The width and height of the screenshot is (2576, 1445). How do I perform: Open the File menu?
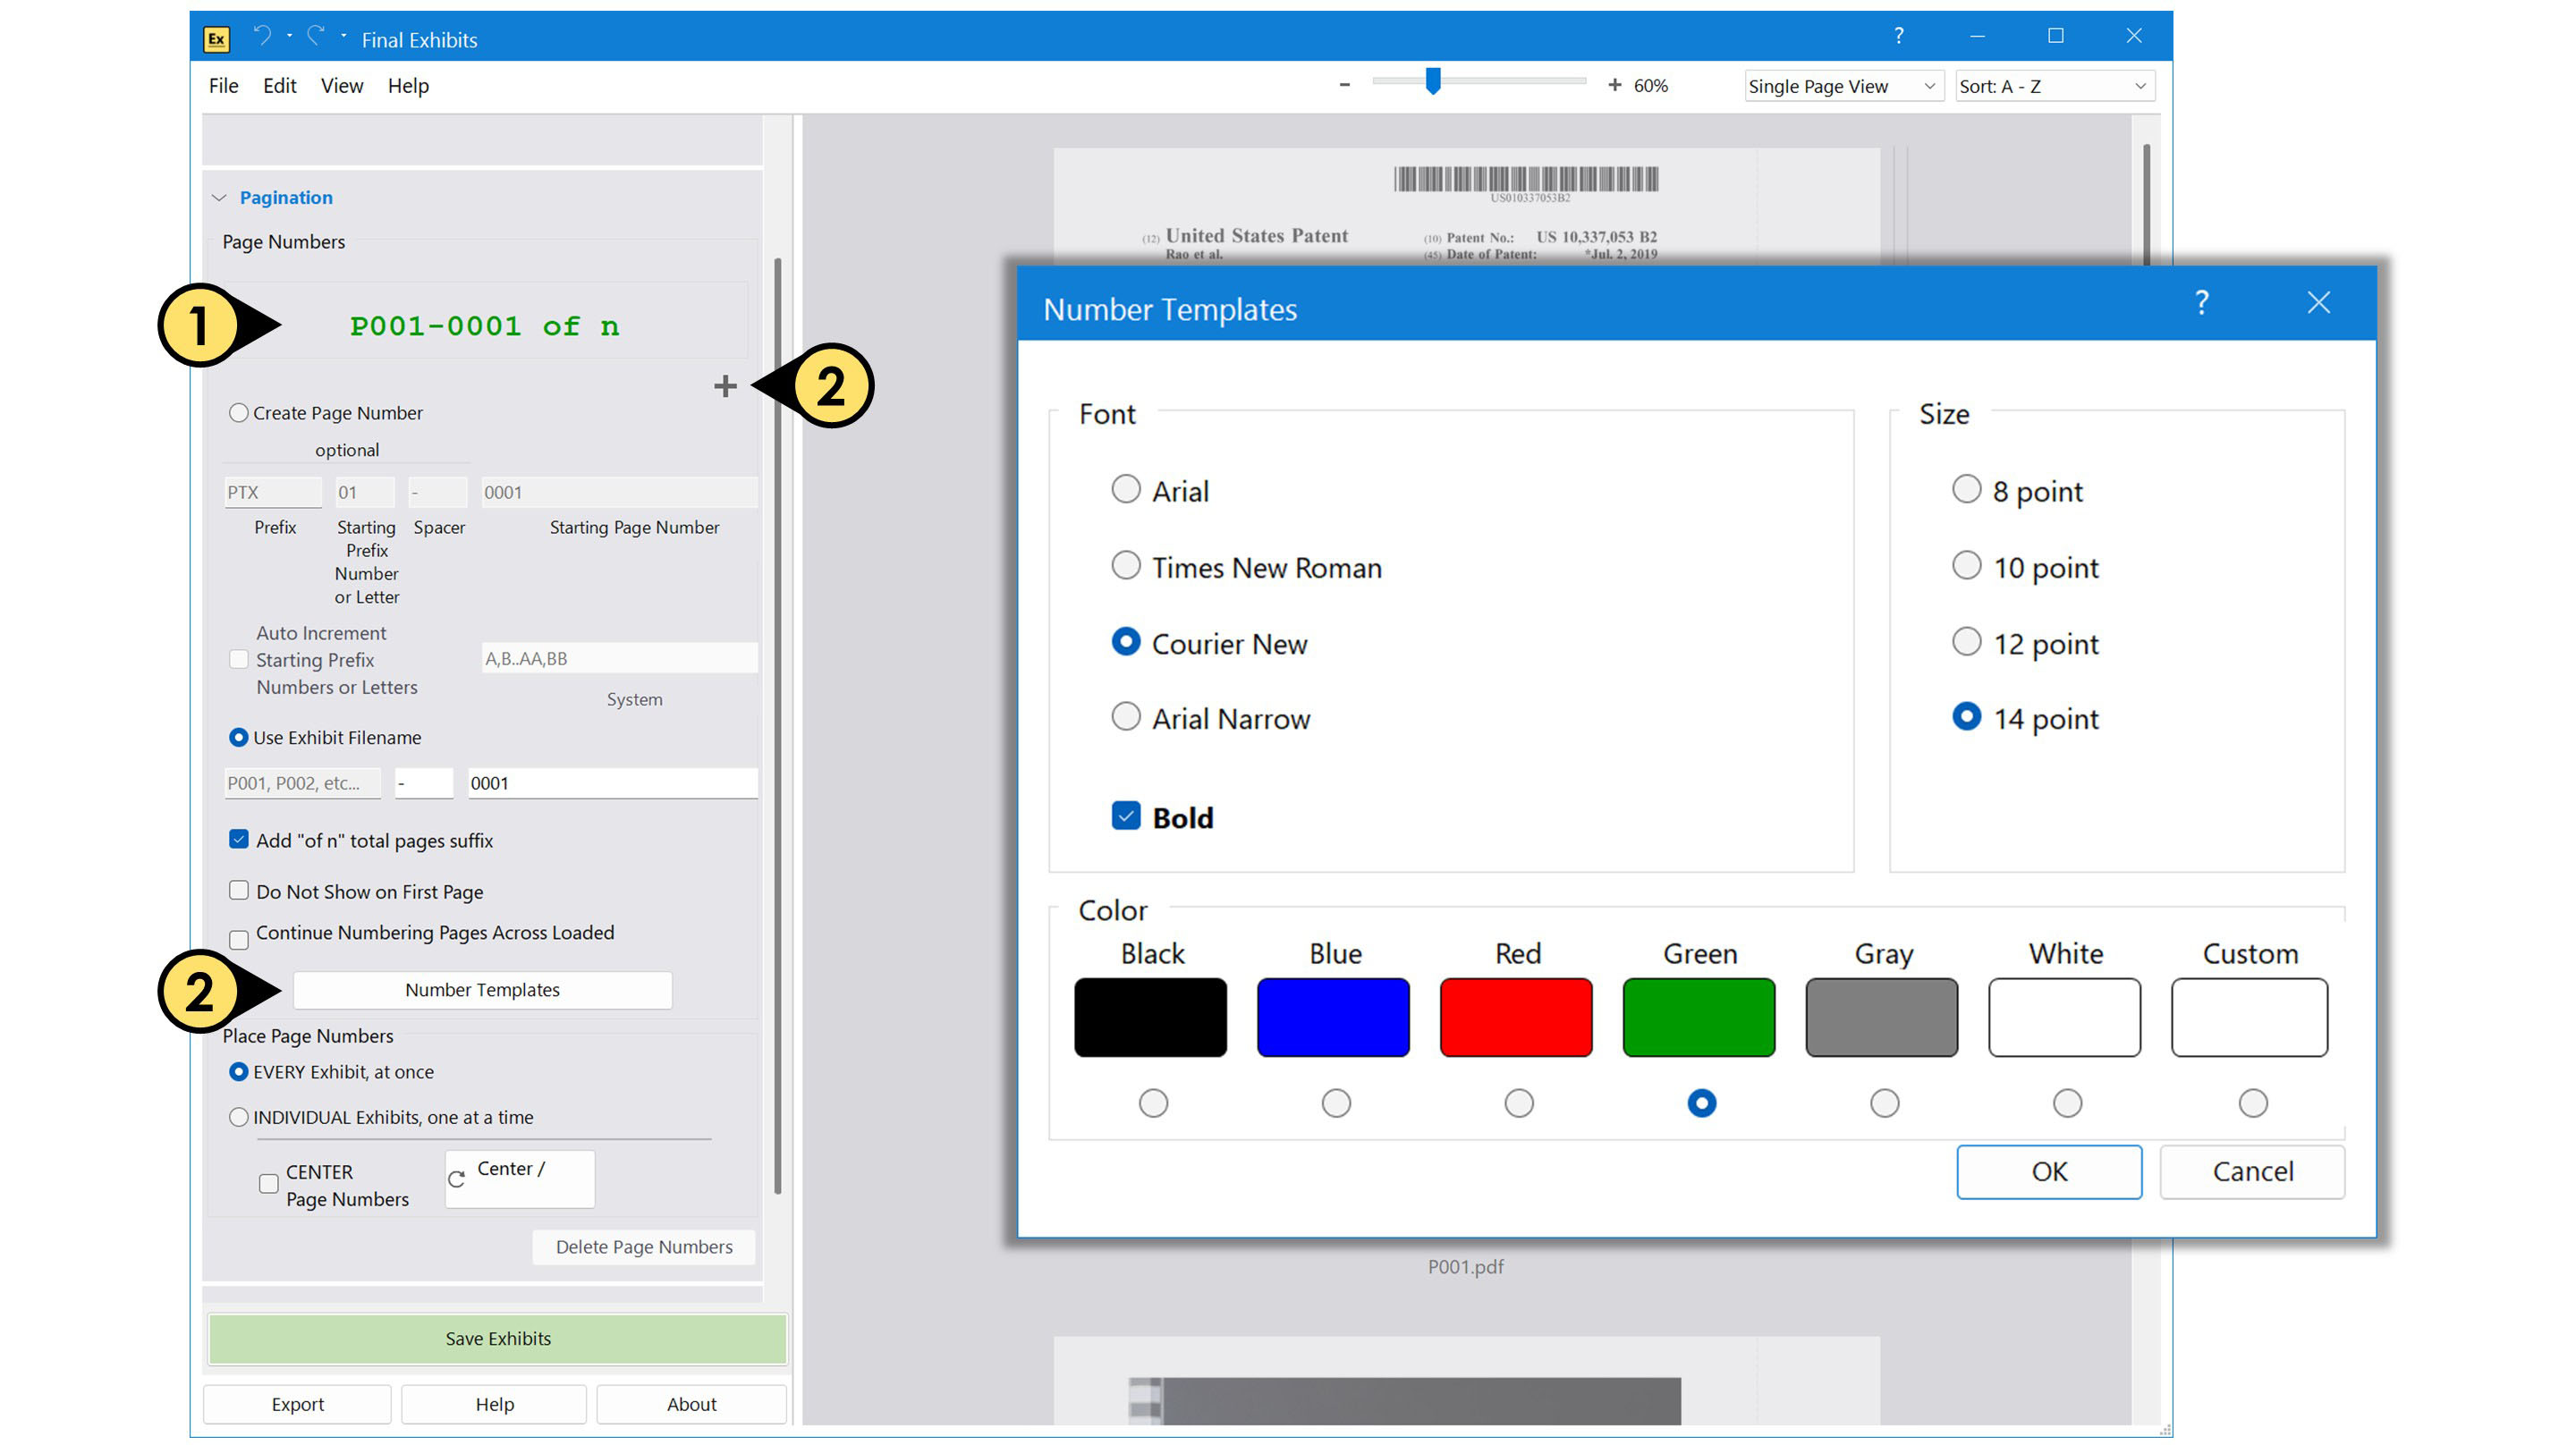pos(223,86)
